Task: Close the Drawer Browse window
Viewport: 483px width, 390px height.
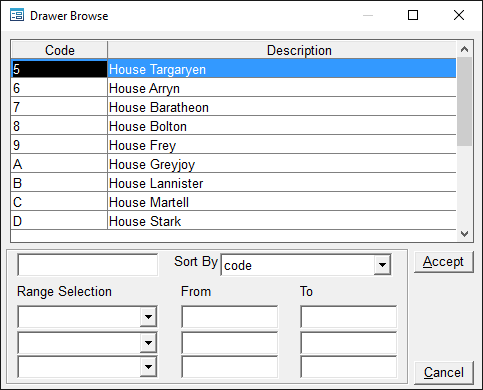Action: (459, 15)
